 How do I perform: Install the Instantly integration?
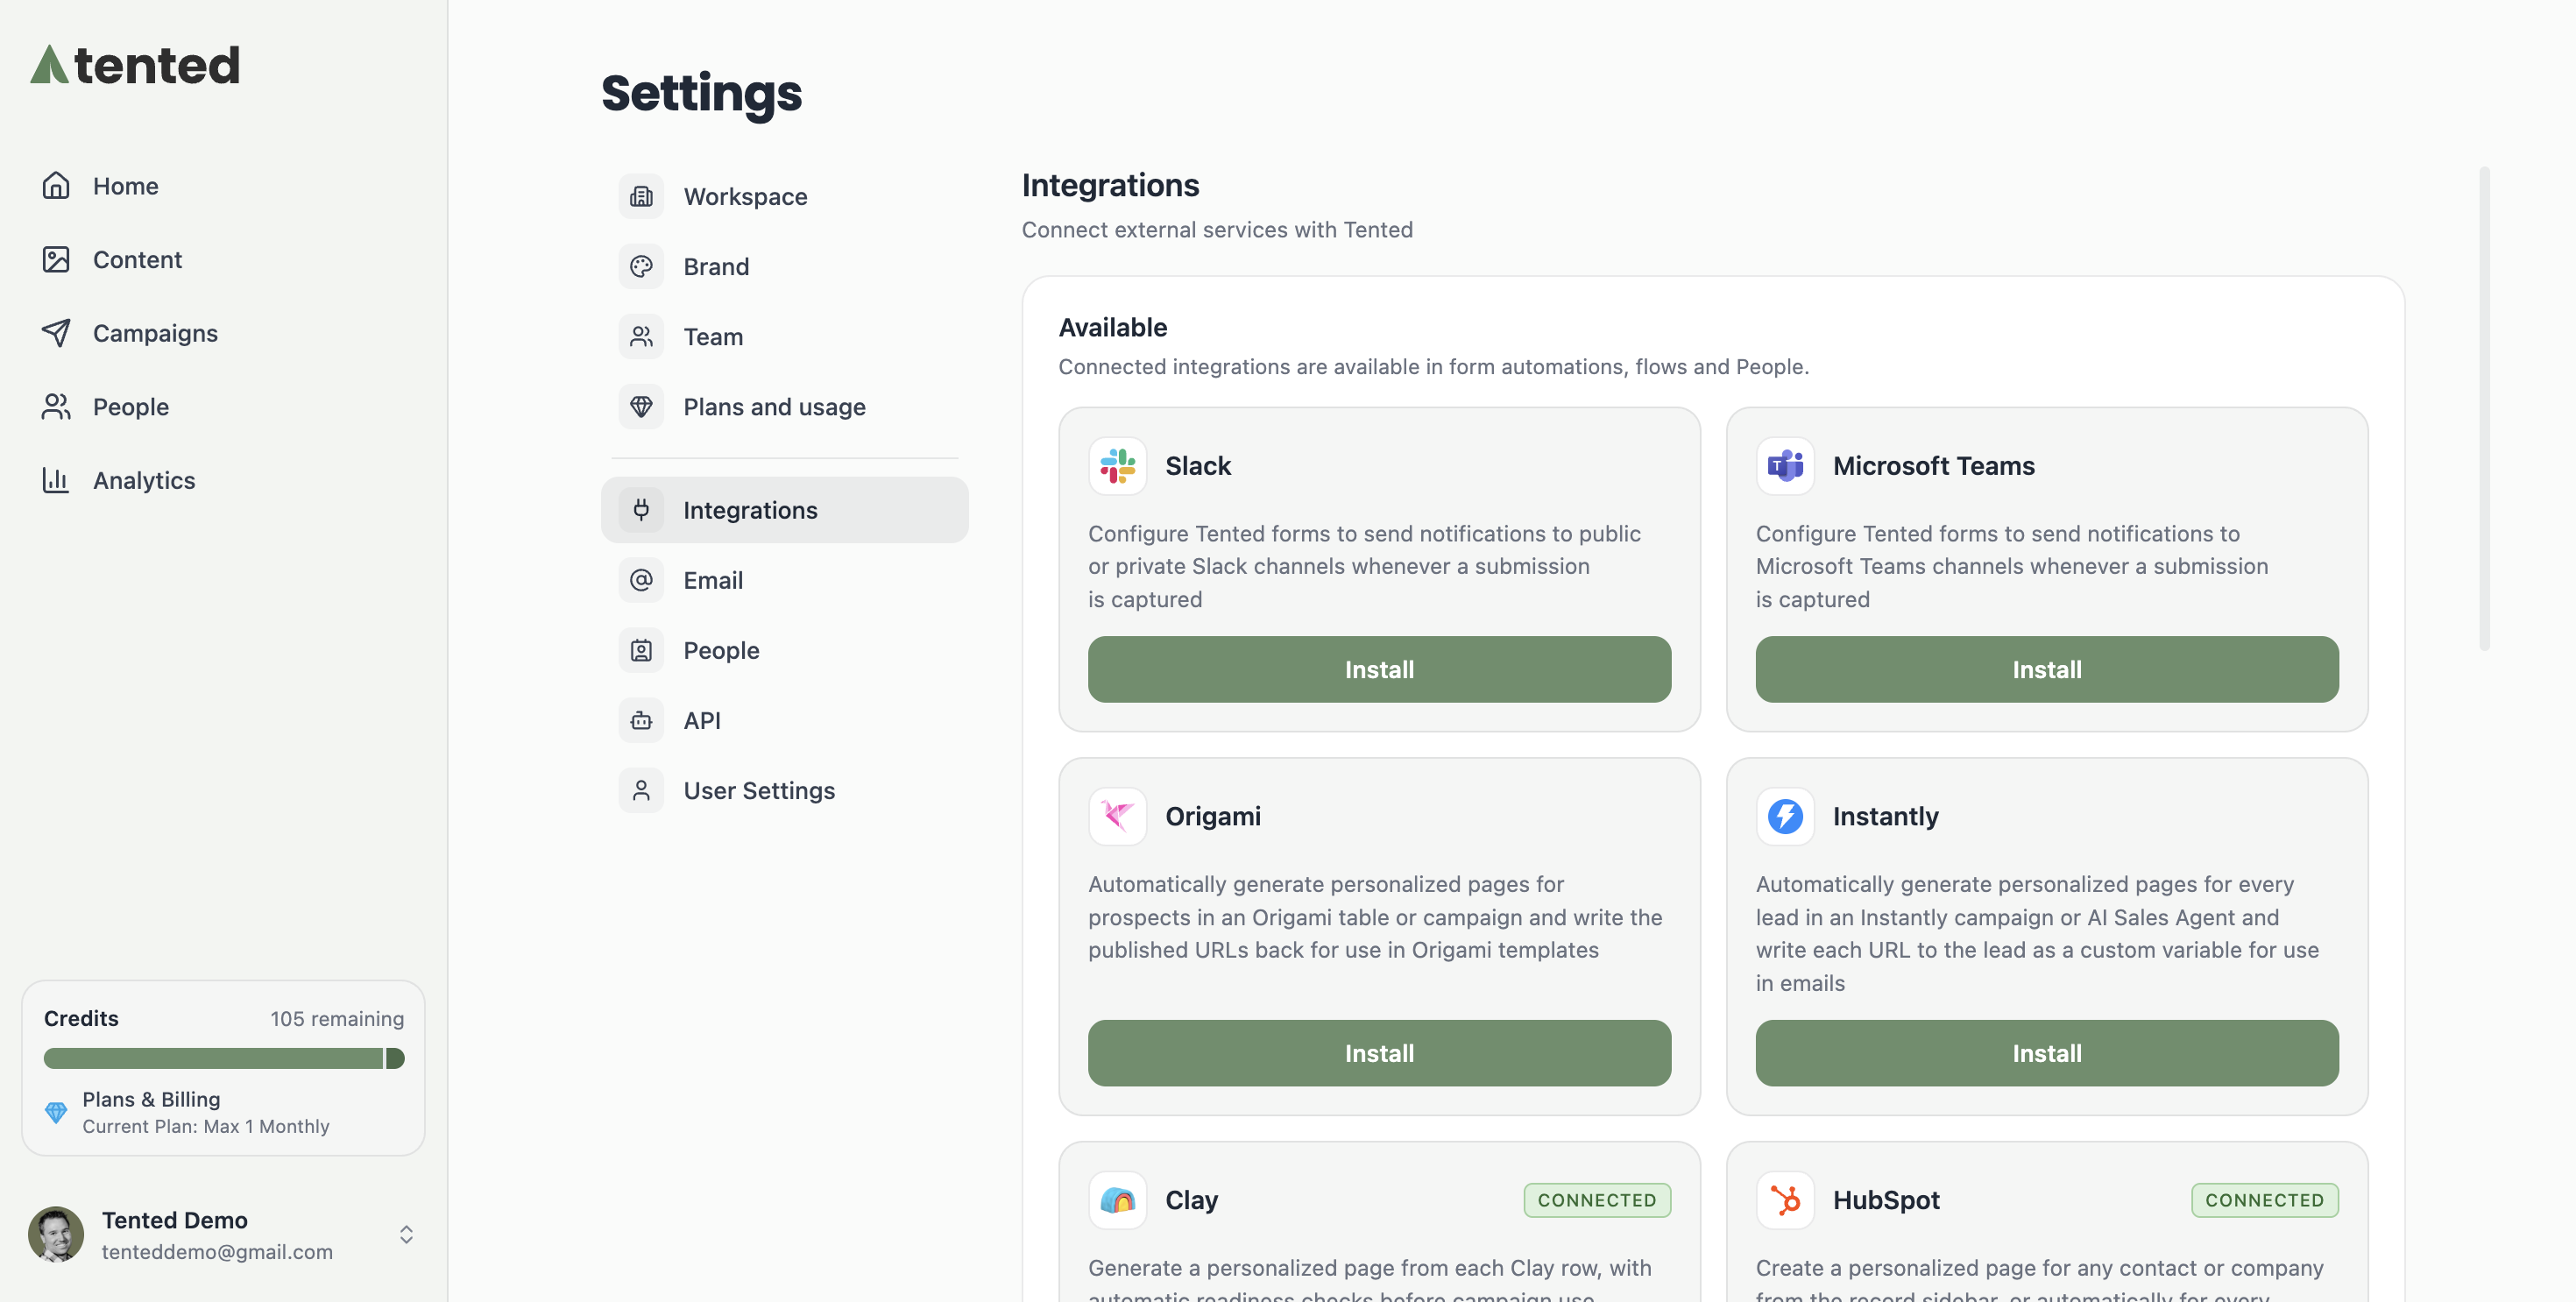2047,1053
